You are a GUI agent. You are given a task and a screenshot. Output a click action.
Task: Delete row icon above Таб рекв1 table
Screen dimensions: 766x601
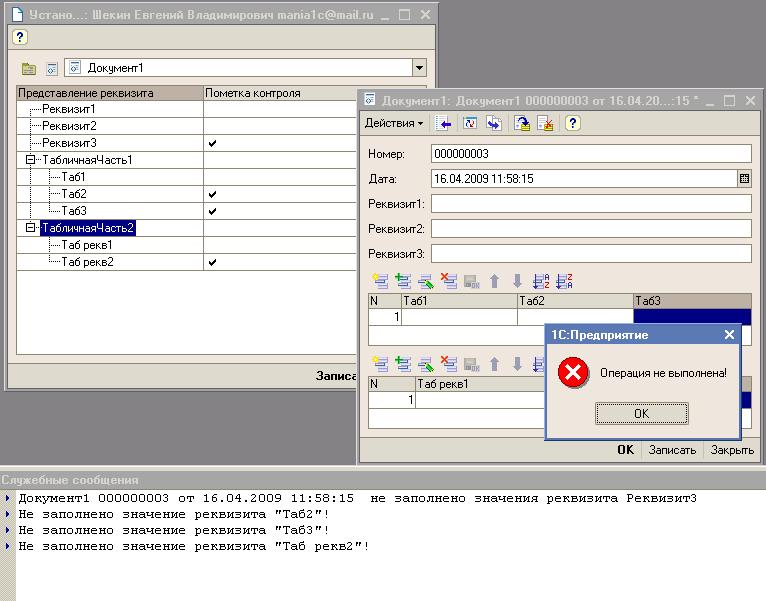448,364
